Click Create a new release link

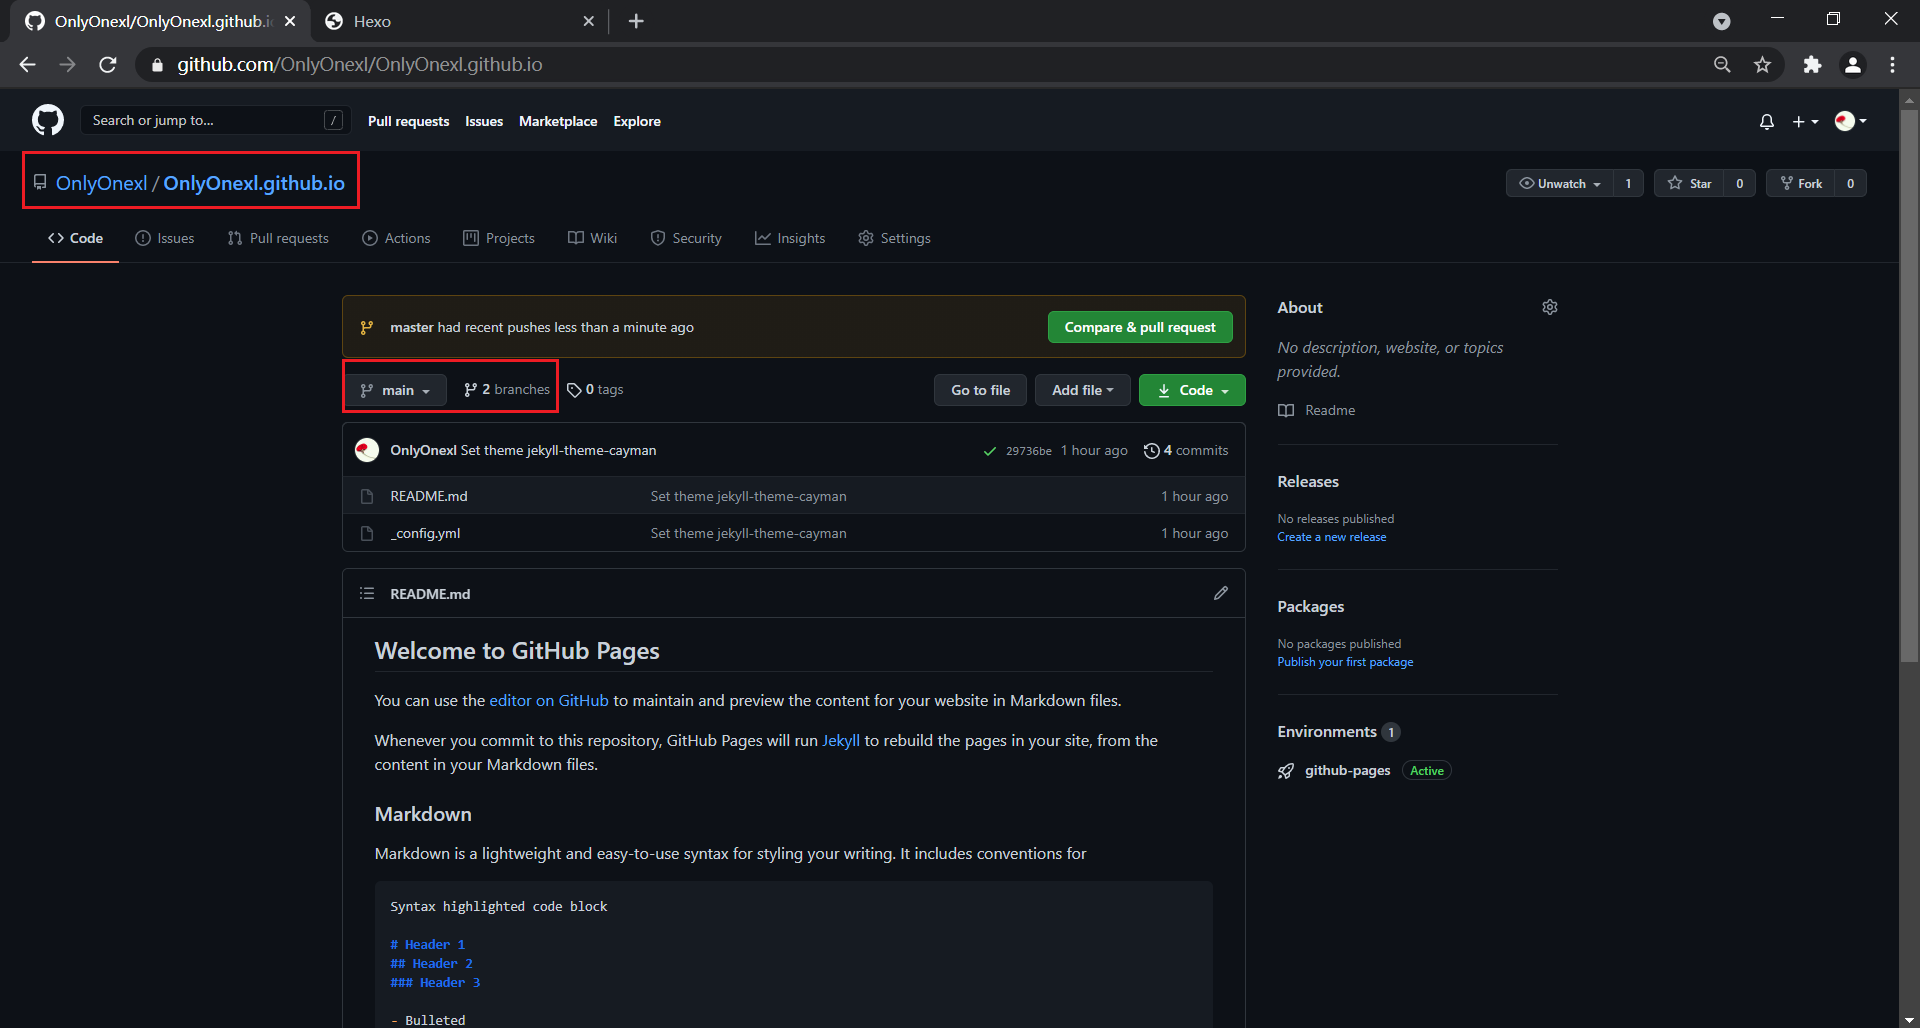coord(1331,537)
